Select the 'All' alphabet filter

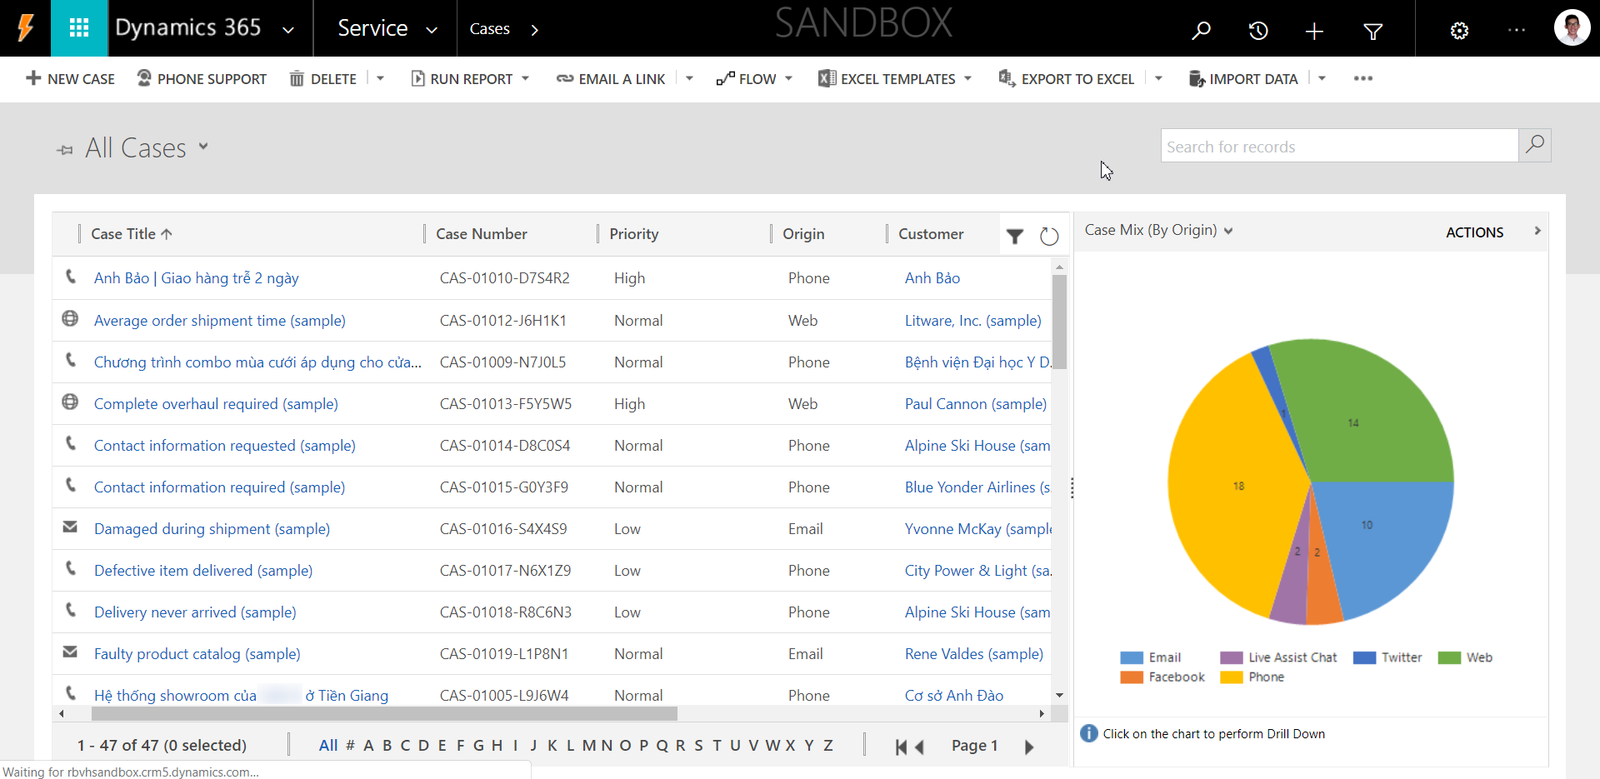click(x=328, y=745)
